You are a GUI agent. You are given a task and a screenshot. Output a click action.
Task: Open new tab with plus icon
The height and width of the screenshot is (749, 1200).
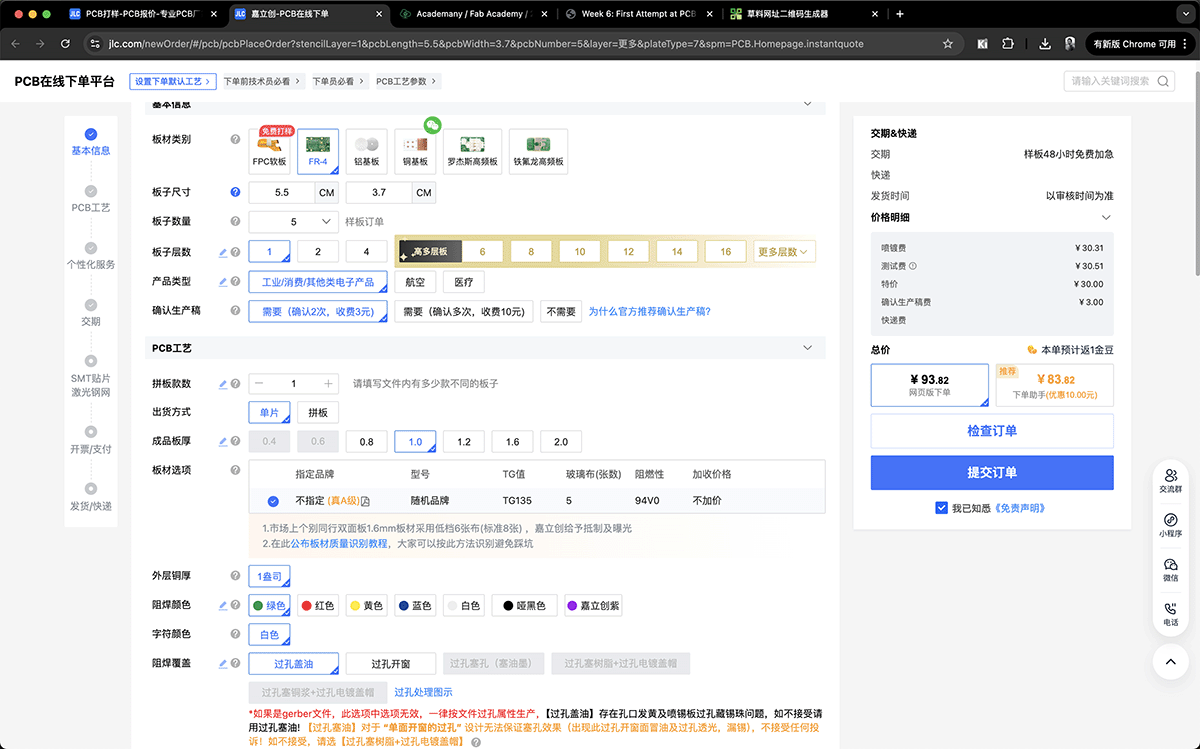click(x=900, y=14)
